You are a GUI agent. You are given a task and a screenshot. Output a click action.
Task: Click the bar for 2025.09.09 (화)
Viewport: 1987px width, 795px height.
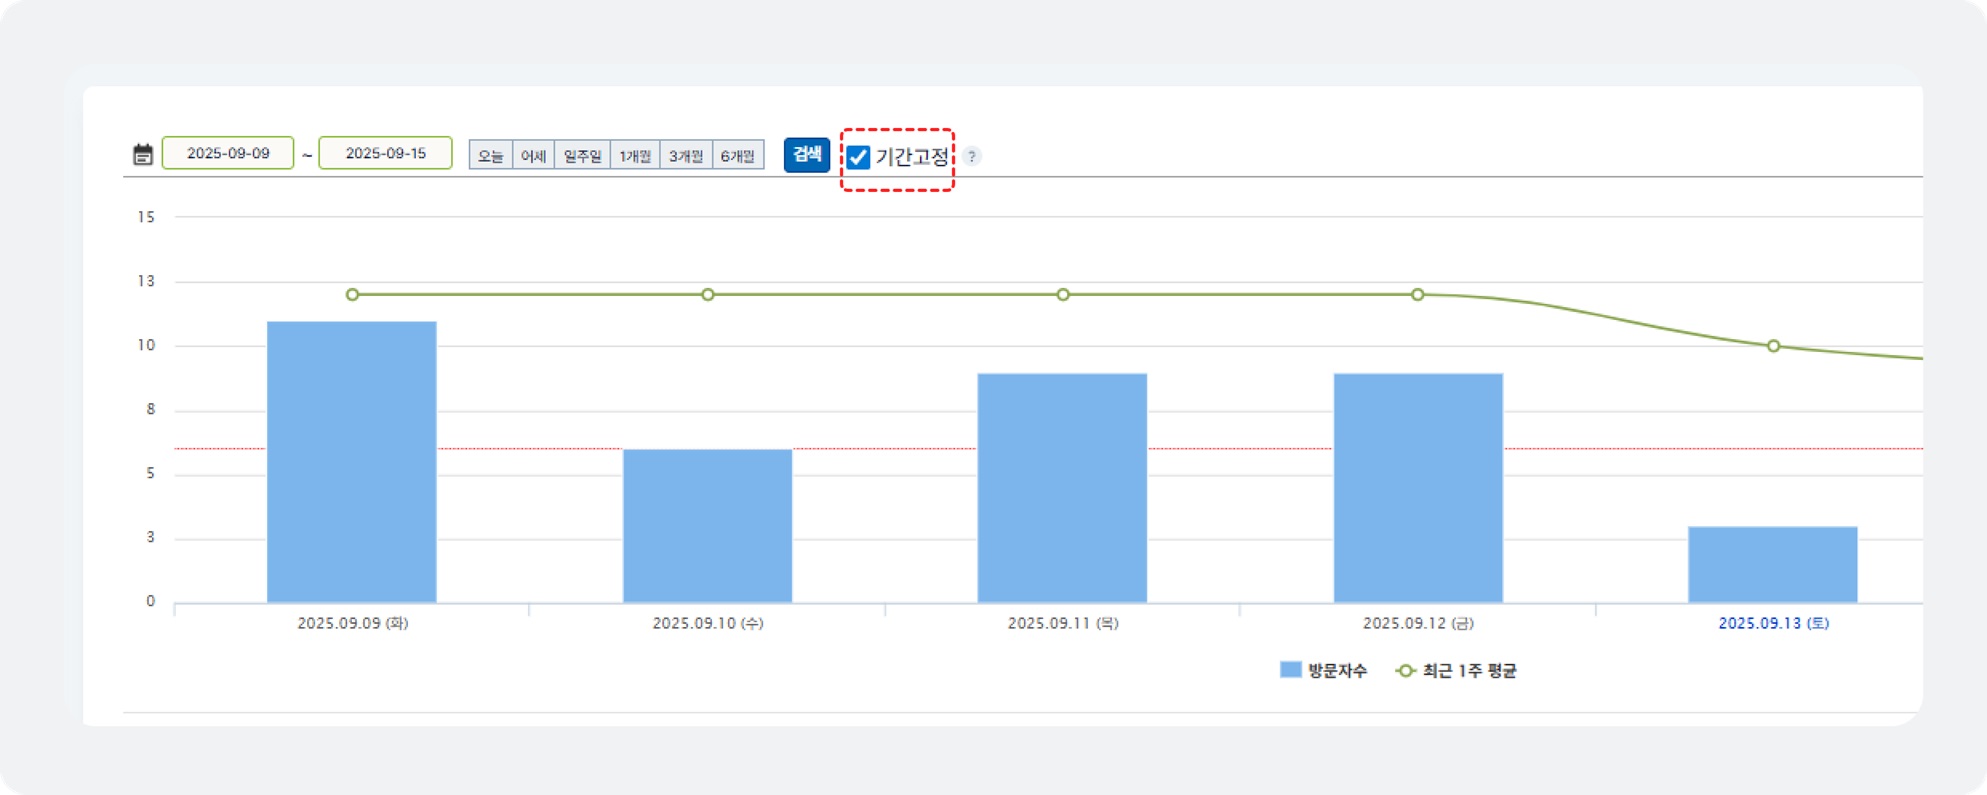[x=352, y=462]
